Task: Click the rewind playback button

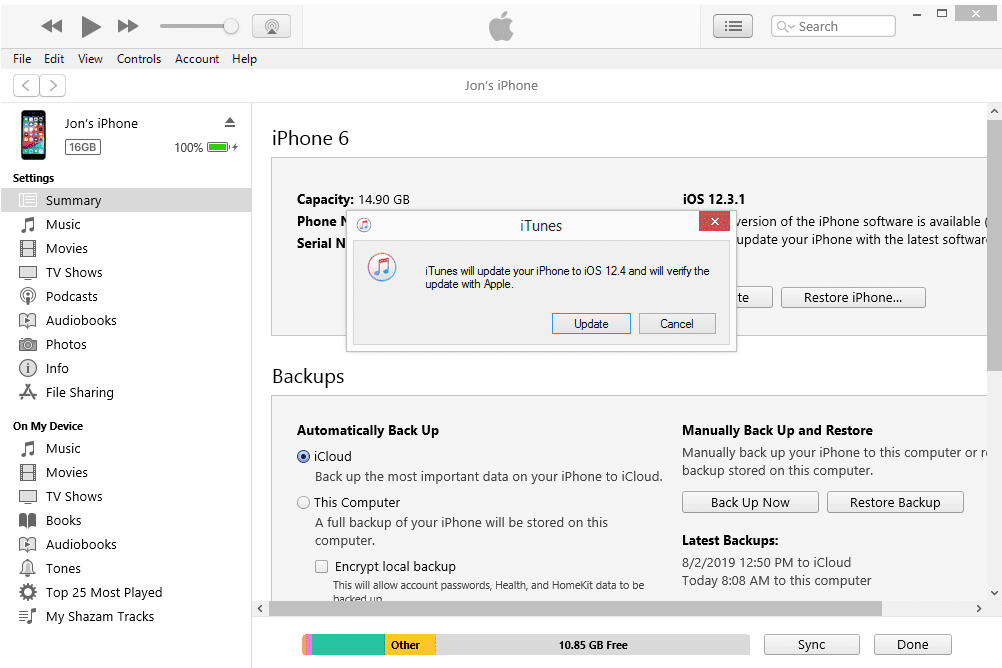Action: pos(52,26)
